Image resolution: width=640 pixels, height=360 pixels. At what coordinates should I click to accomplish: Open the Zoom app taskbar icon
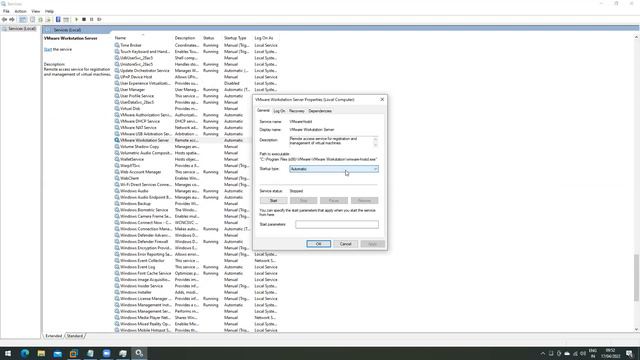click(107, 353)
